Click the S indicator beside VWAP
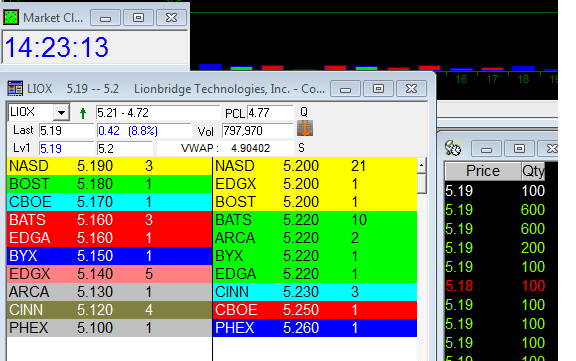Viewport: 576px width, 361px height. 302,148
